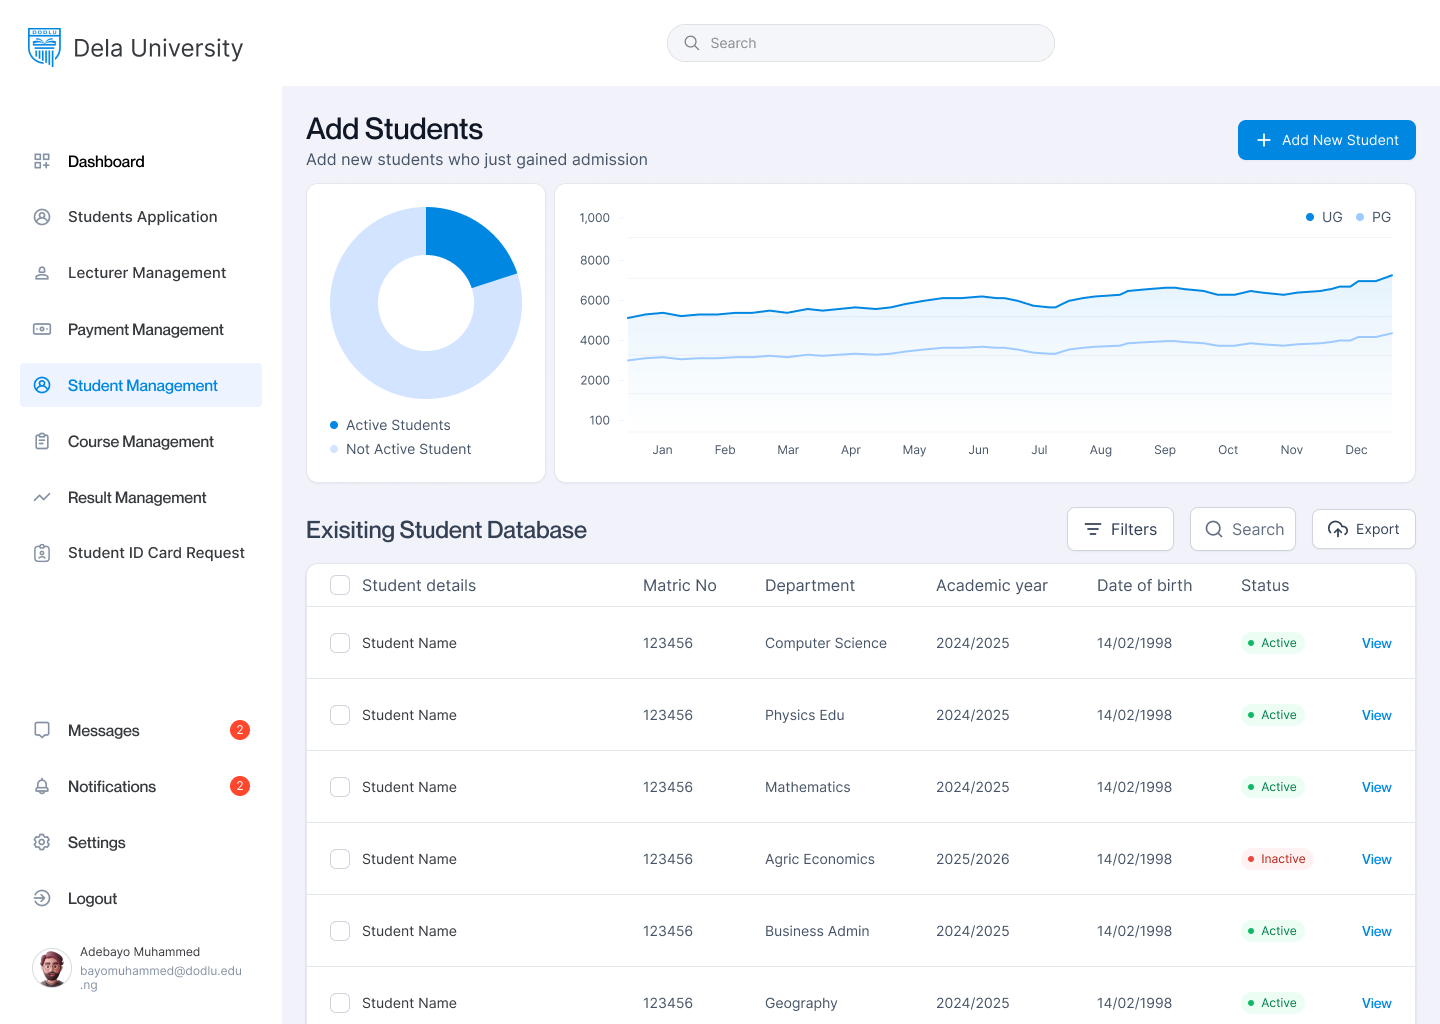Select the checkbox next to the Agric Economics student
Screen dimensions: 1440x1024
[x=340, y=859]
